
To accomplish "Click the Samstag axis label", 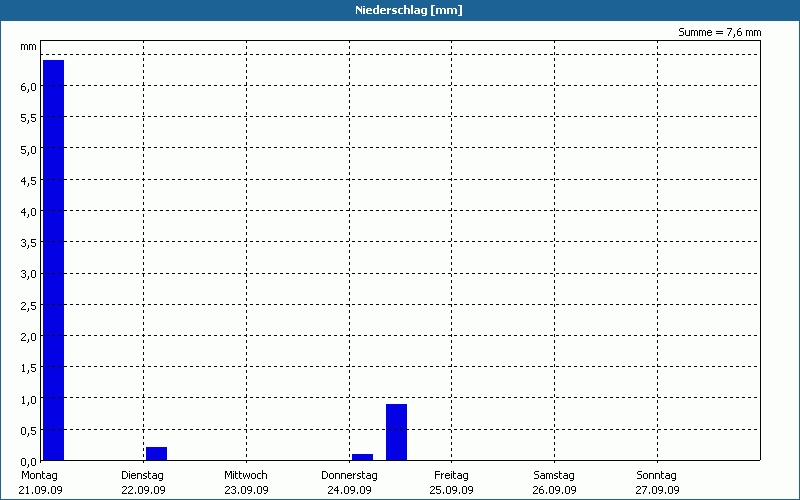I will (x=554, y=475).
